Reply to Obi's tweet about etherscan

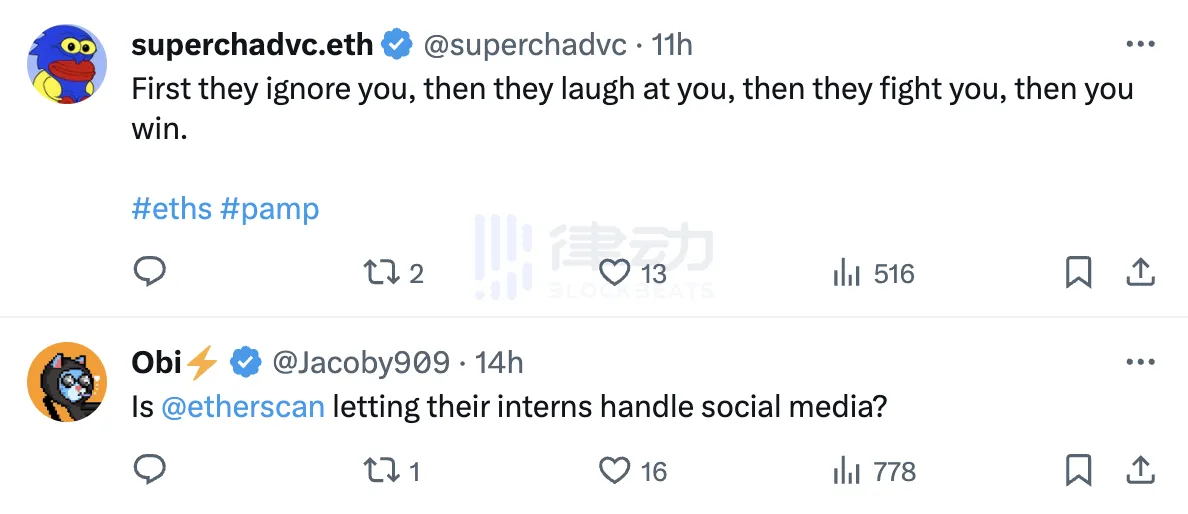[149, 470]
